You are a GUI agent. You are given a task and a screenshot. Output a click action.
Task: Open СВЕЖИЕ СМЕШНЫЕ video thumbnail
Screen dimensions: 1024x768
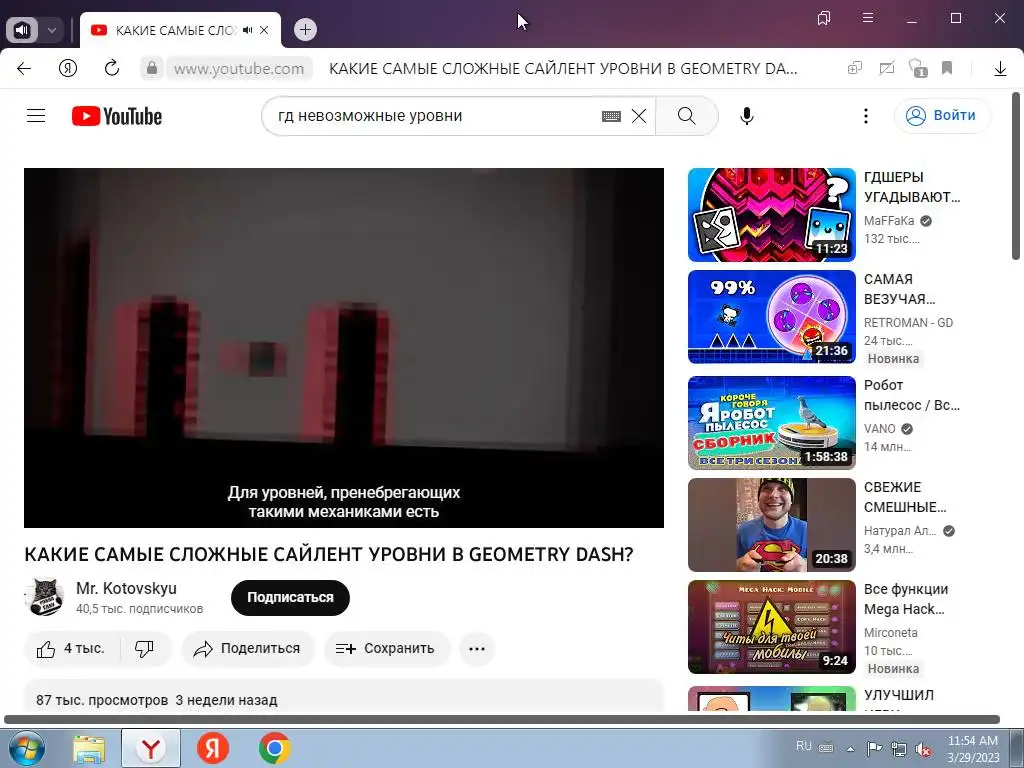point(772,525)
